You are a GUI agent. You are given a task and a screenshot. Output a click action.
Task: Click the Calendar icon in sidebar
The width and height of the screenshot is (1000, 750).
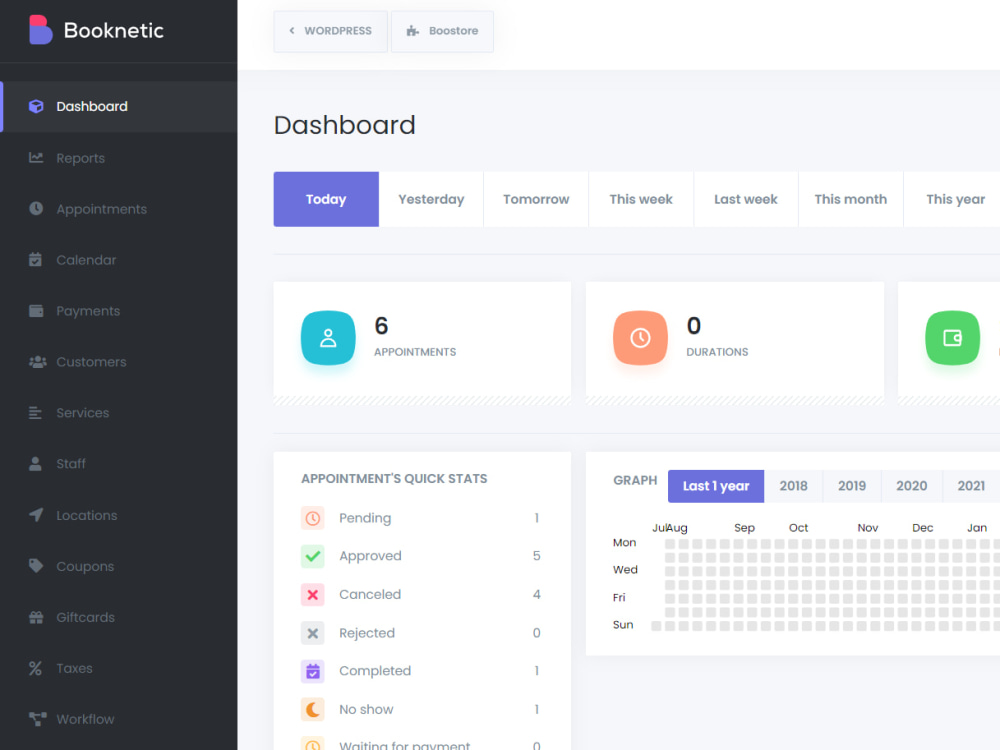pyautogui.click(x=36, y=260)
